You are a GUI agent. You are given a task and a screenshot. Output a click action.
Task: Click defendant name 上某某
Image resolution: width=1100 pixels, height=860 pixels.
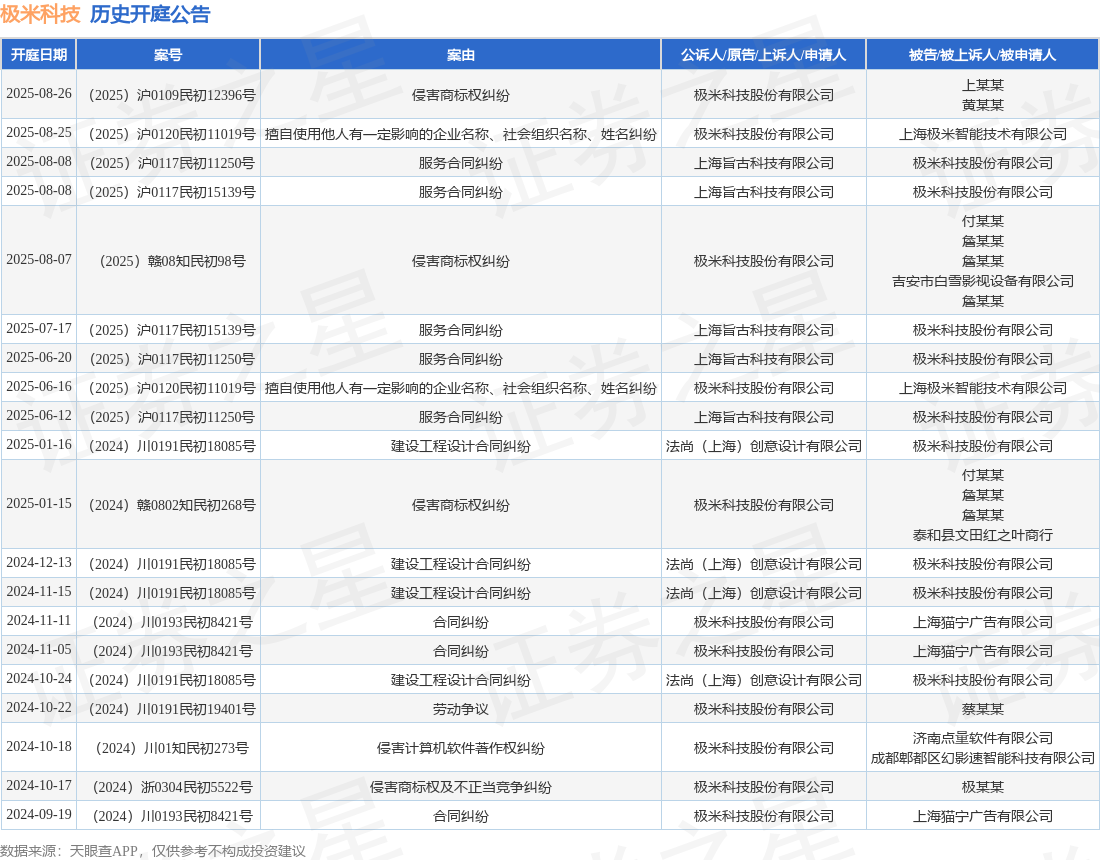pos(982,85)
